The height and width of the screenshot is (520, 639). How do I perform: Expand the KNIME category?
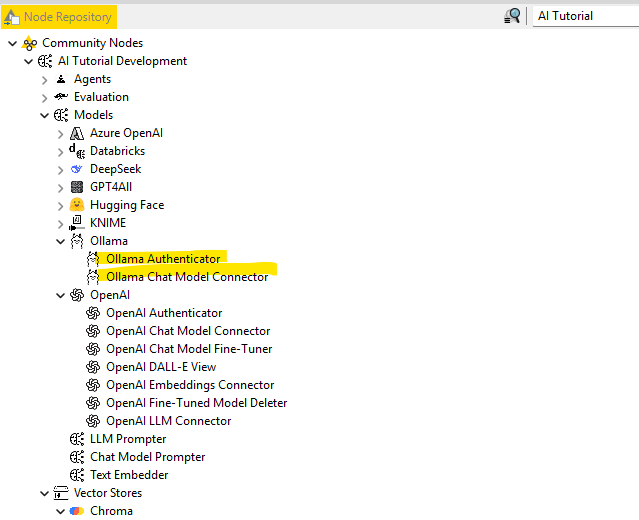[x=61, y=224]
